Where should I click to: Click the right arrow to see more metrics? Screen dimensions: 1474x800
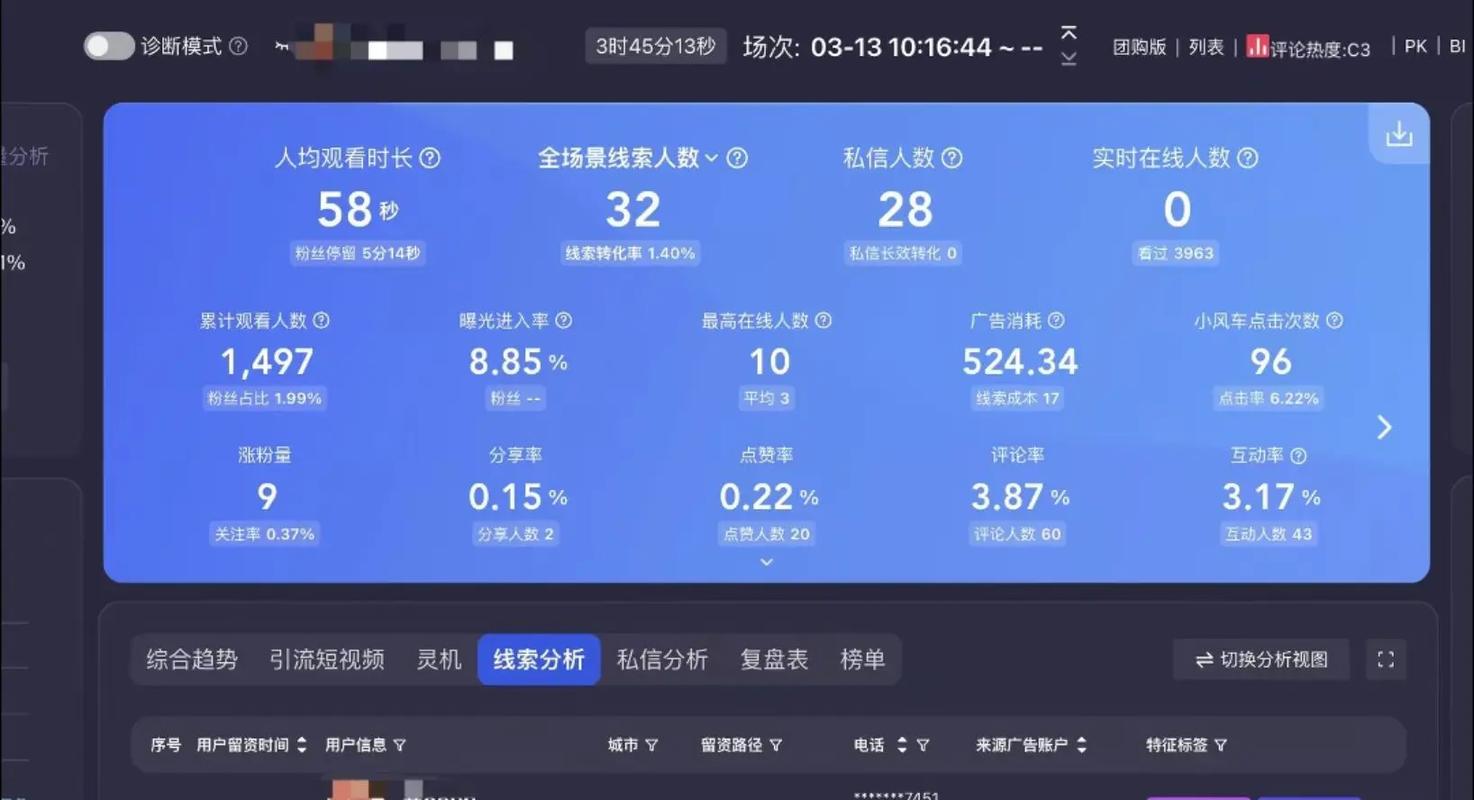click(x=1384, y=427)
